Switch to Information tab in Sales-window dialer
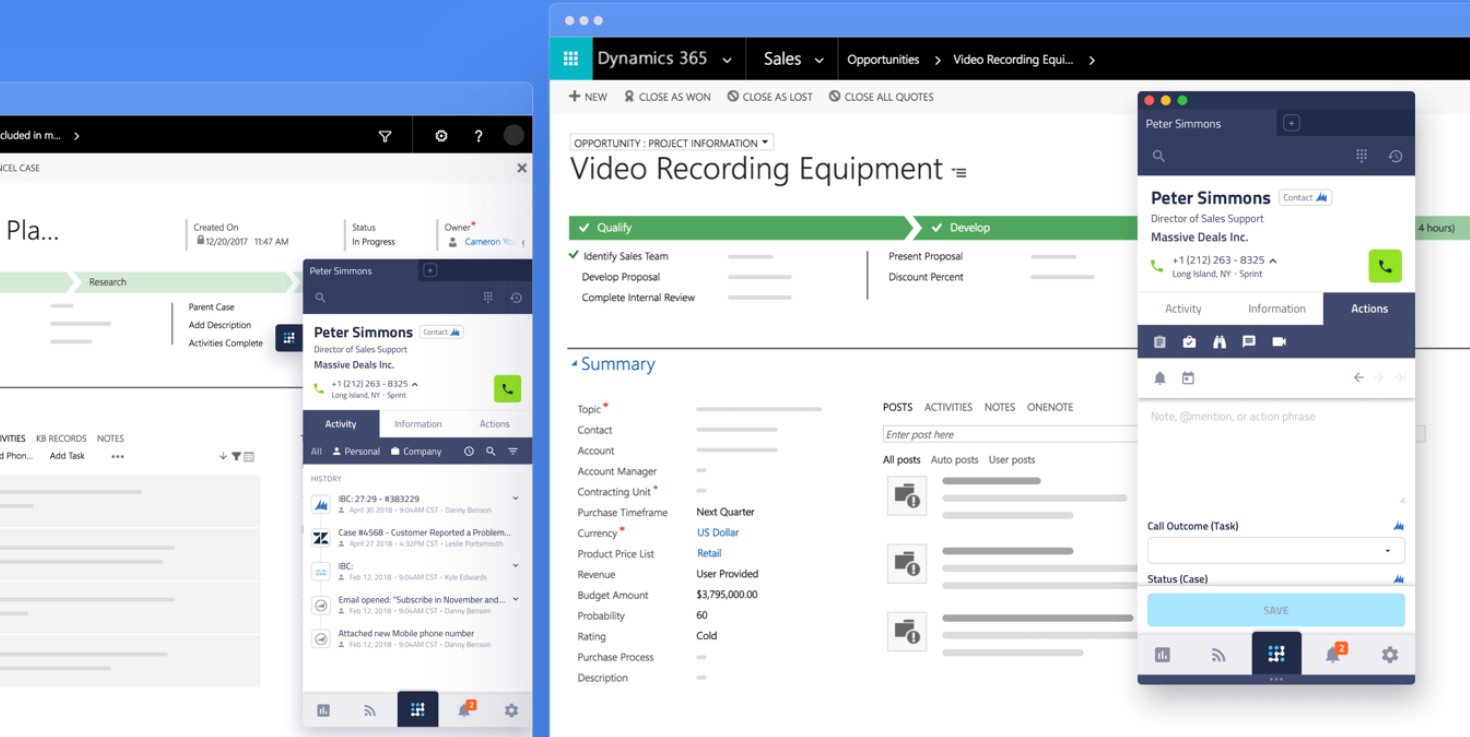 tap(1277, 309)
